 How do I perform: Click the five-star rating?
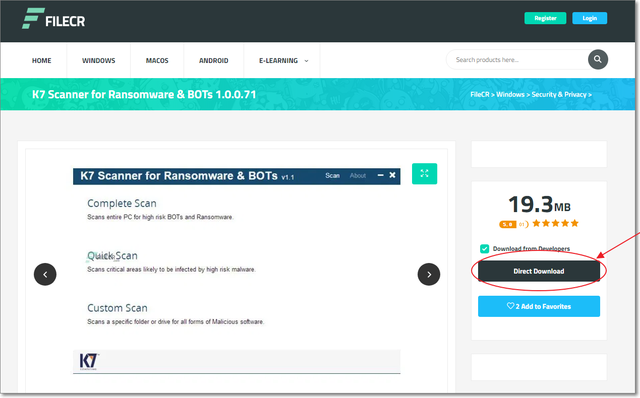click(x=555, y=223)
